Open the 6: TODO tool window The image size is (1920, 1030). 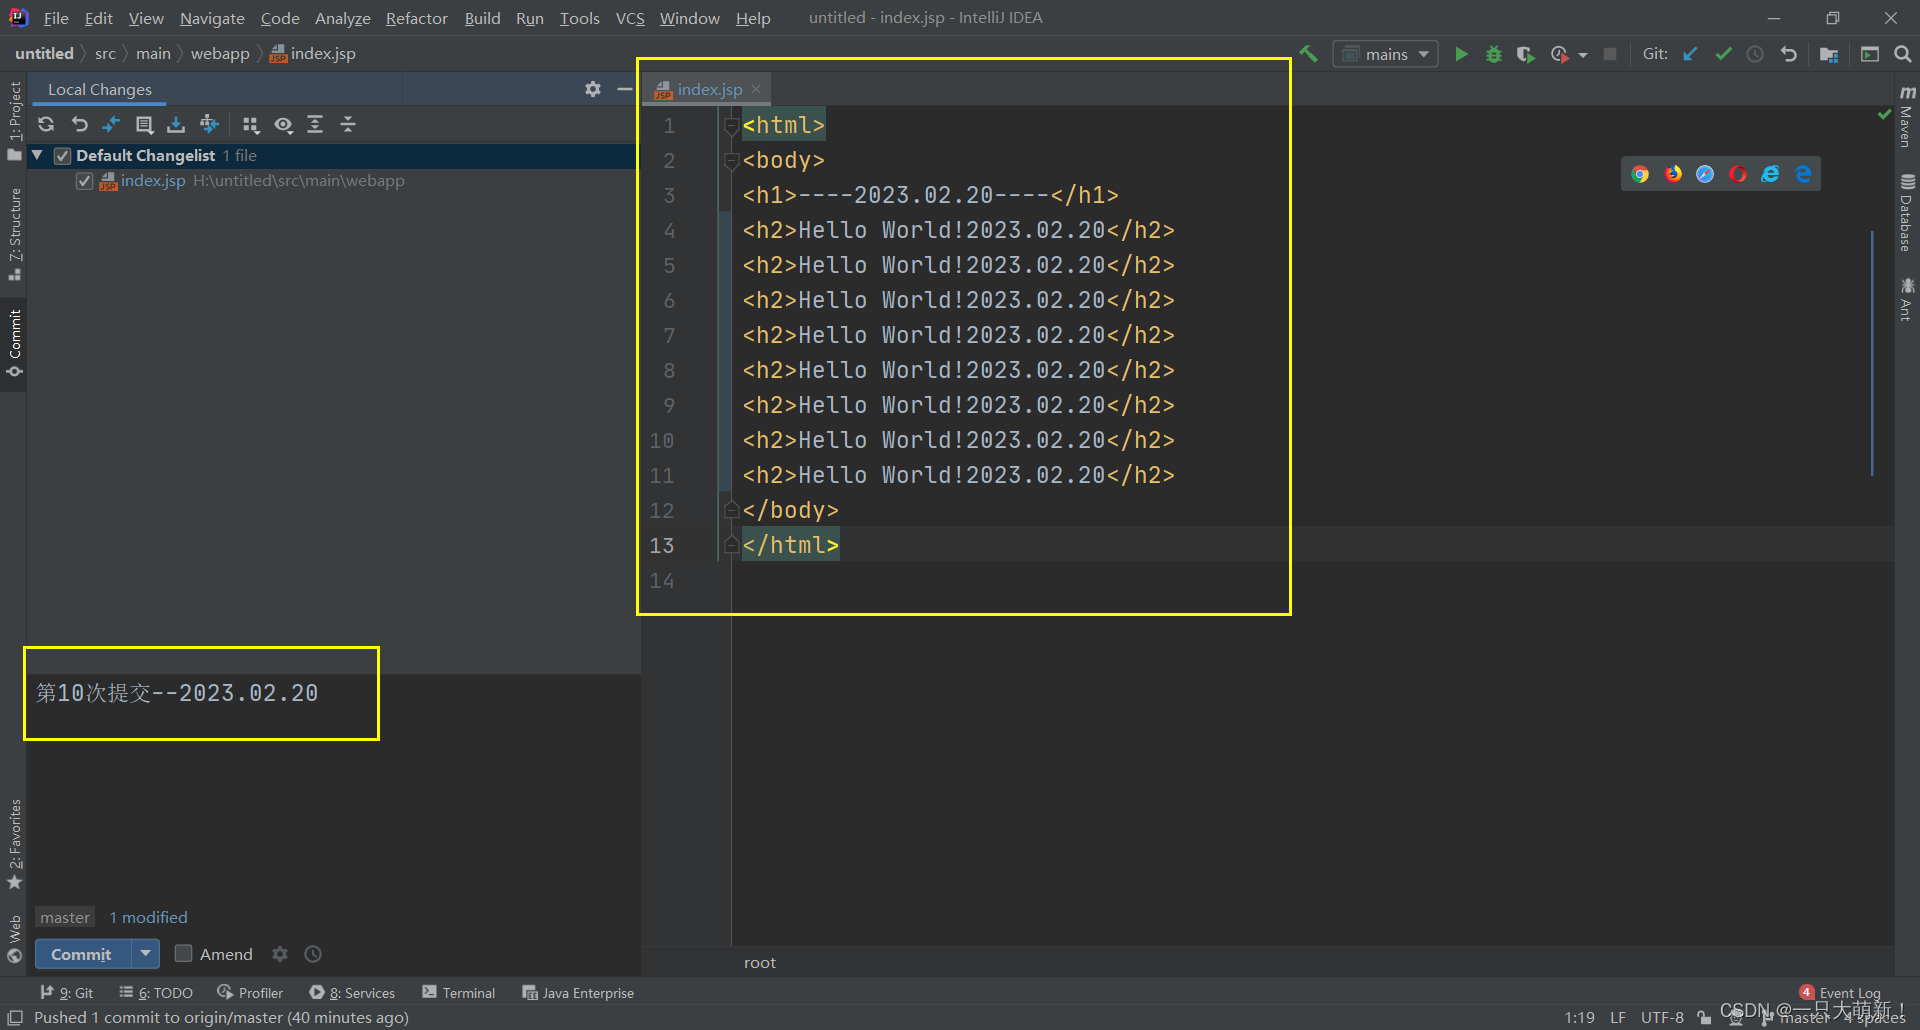coord(156,992)
